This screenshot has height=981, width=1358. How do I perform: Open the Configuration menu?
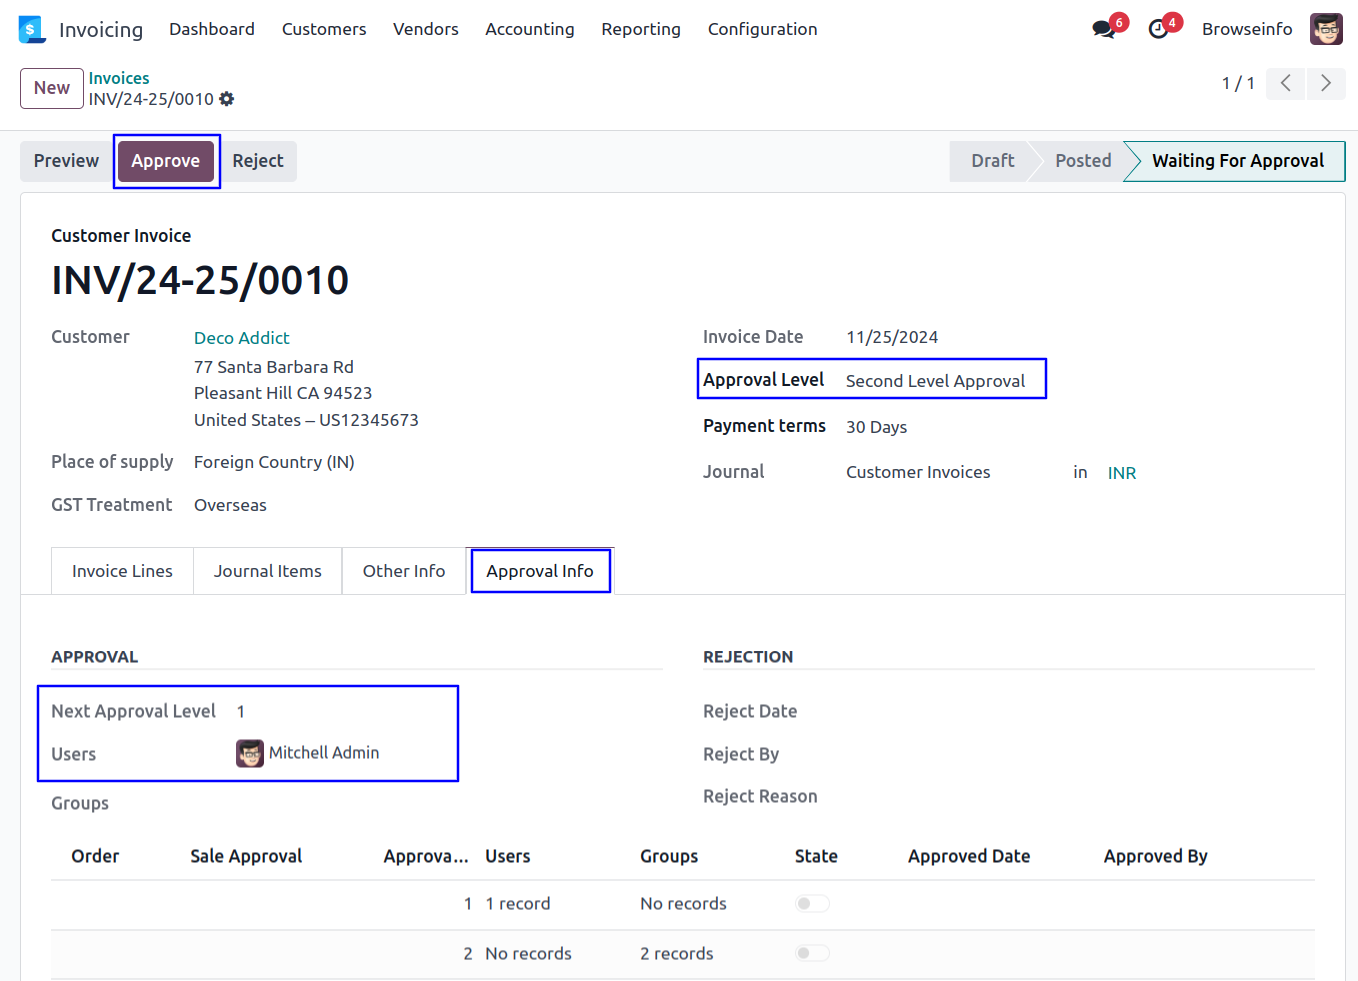tap(762, 29)
